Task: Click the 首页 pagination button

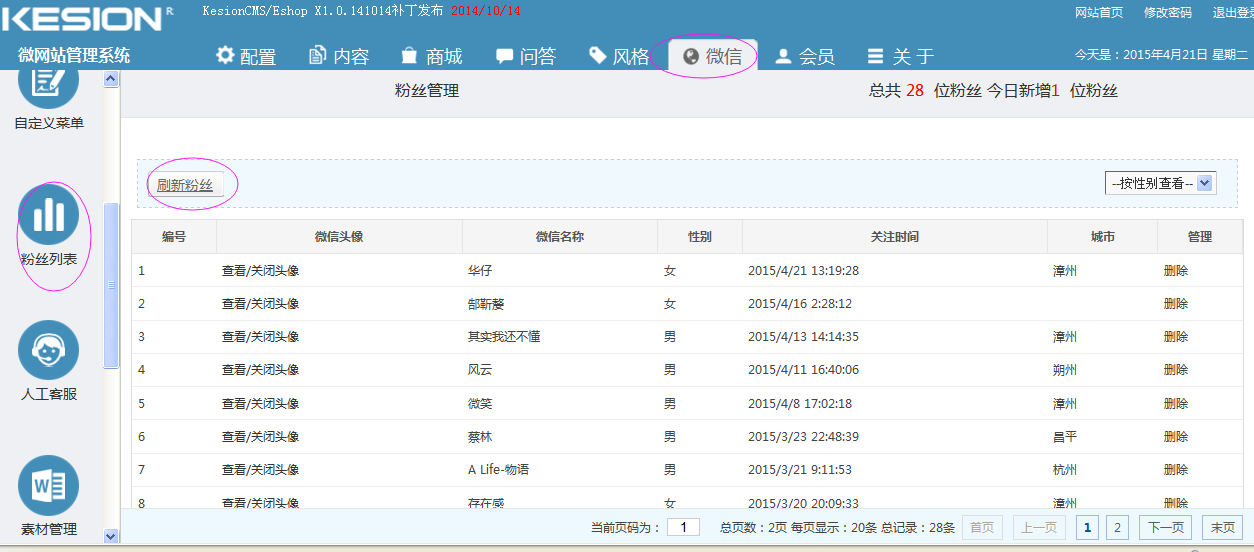Action: [982, 528]
